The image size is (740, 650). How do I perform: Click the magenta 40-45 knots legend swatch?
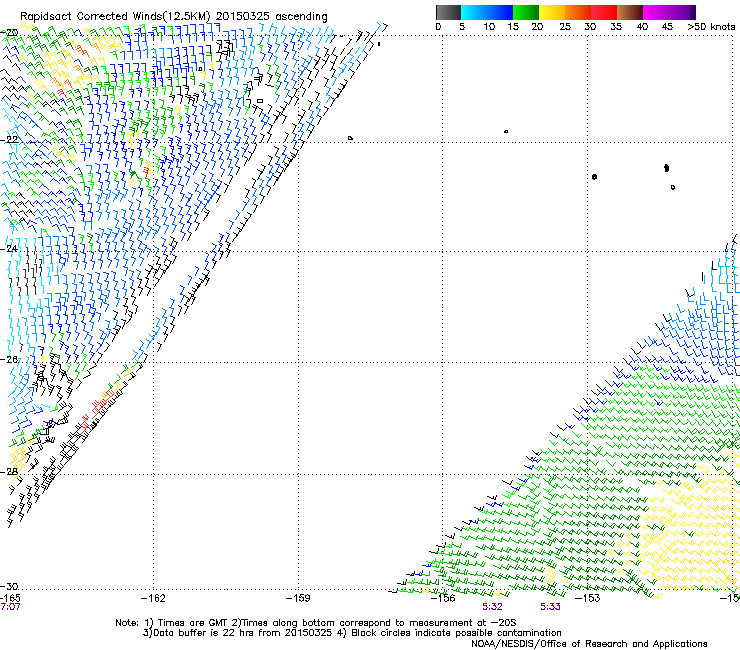click(x=656, y=12)
